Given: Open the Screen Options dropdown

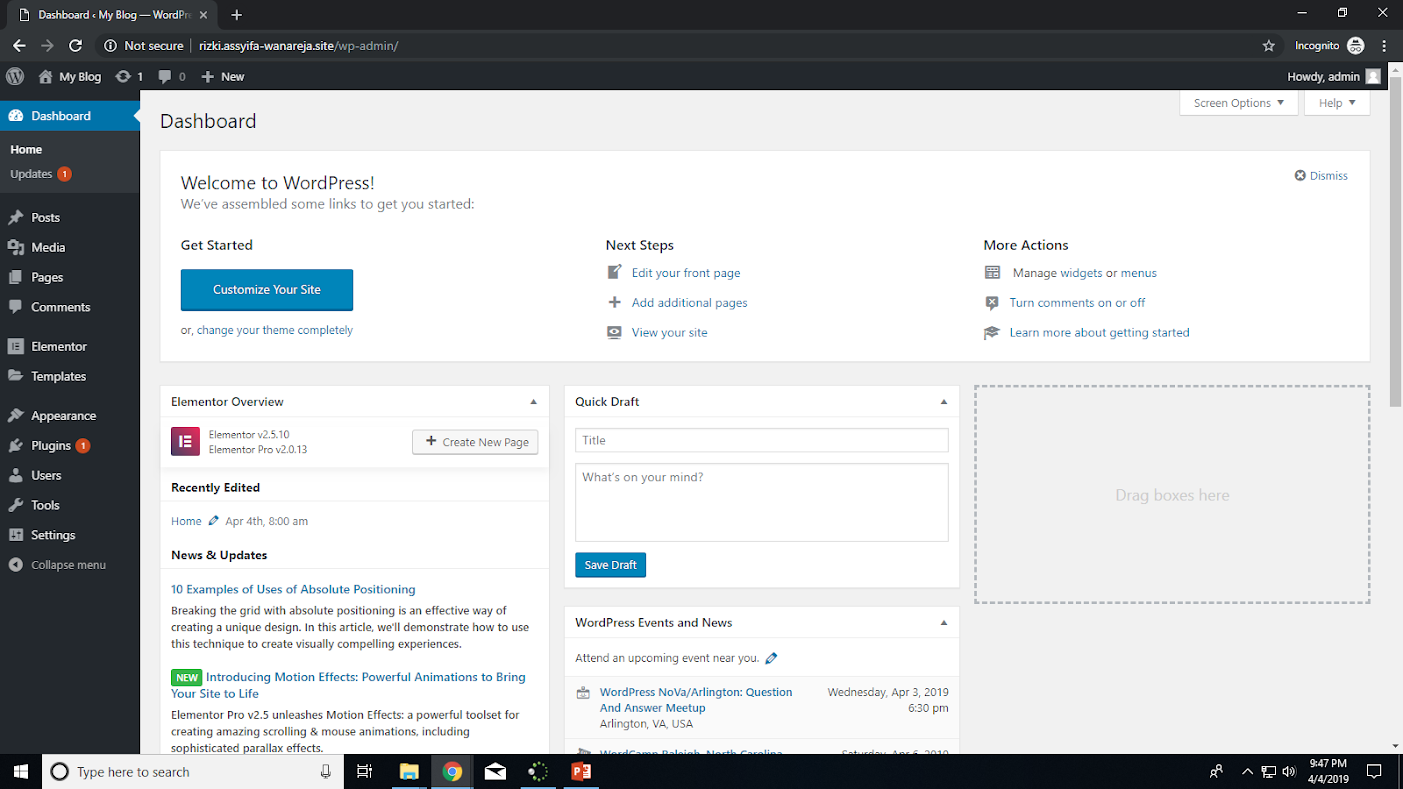Looking at the screenshot, I should pos(1239,103).
